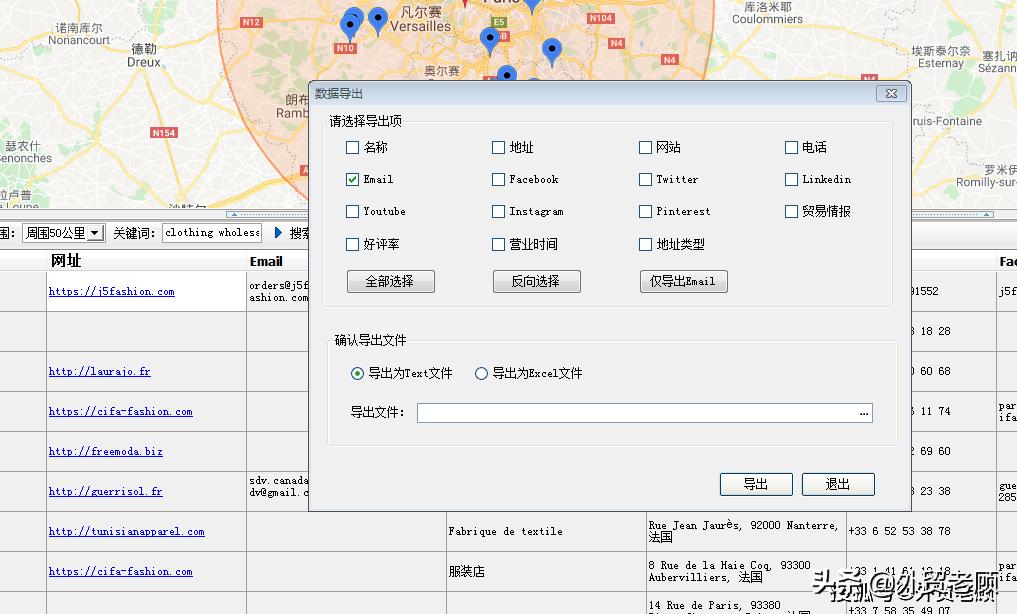1017x614 pixels.
Task: Click the "..." browse icon next to 导出文件
Action: click(x=864, y=412)
